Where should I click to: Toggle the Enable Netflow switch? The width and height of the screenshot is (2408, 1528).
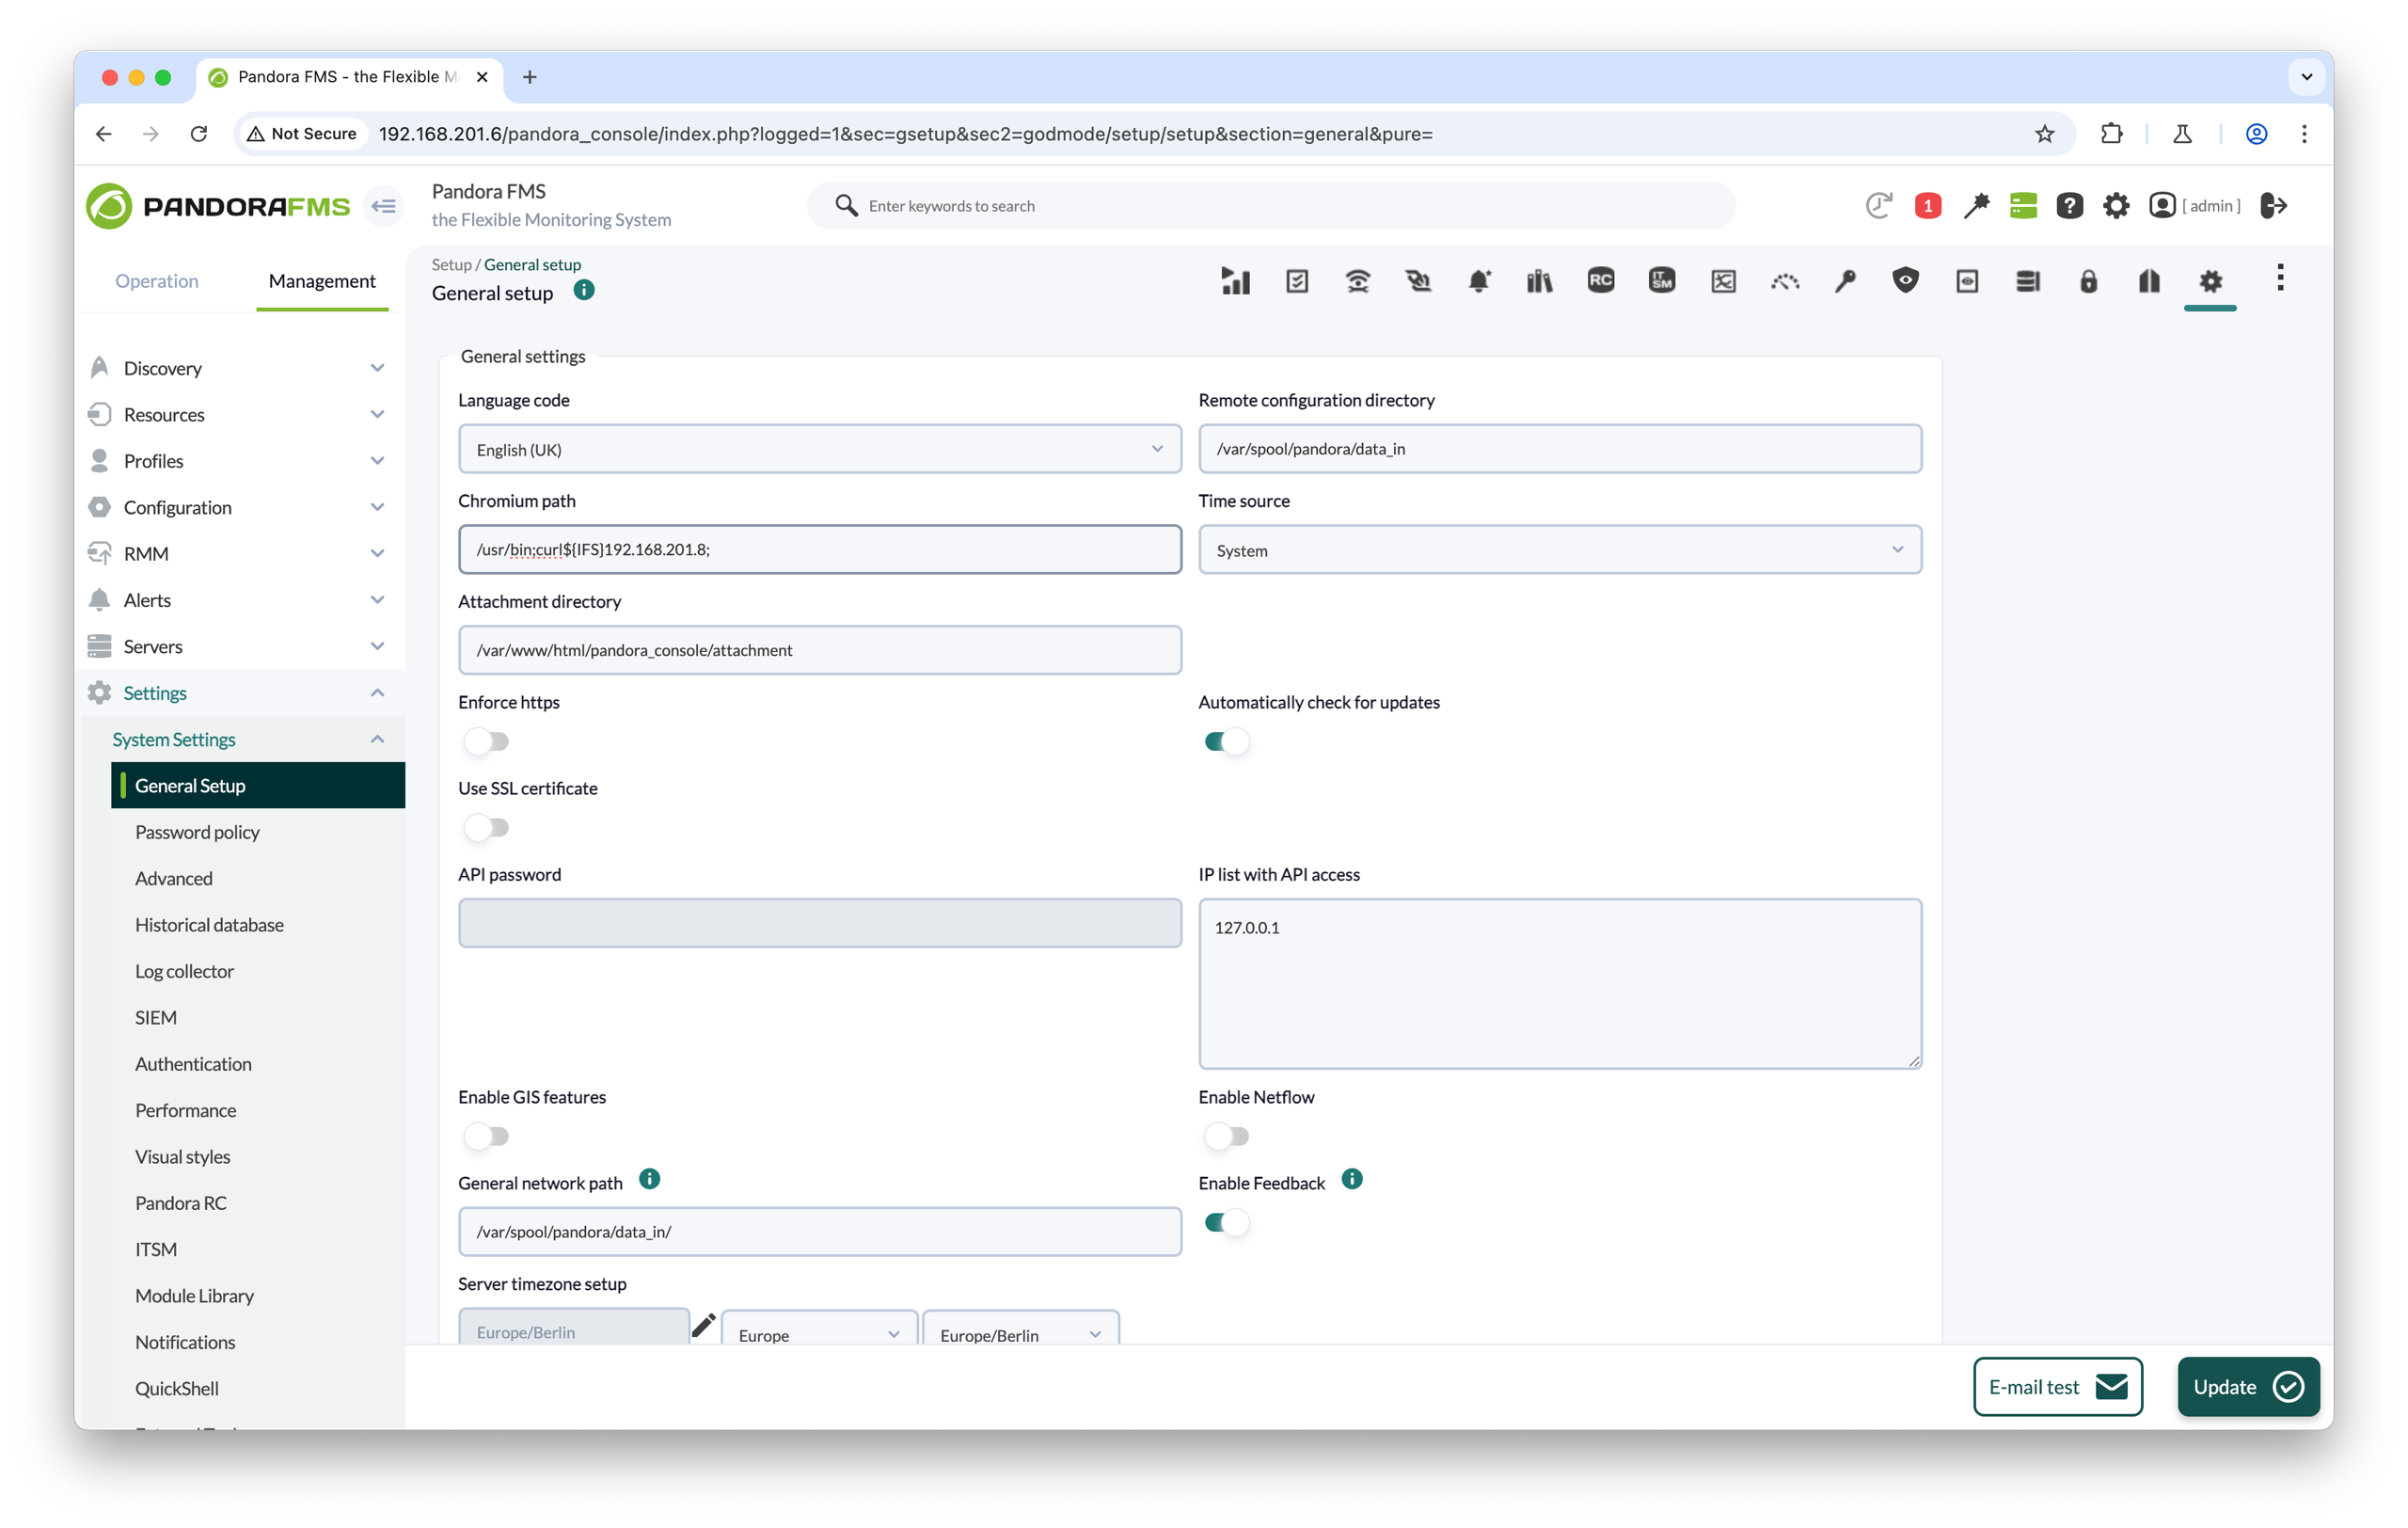pyautogui.click(x=1227, y=1136)
